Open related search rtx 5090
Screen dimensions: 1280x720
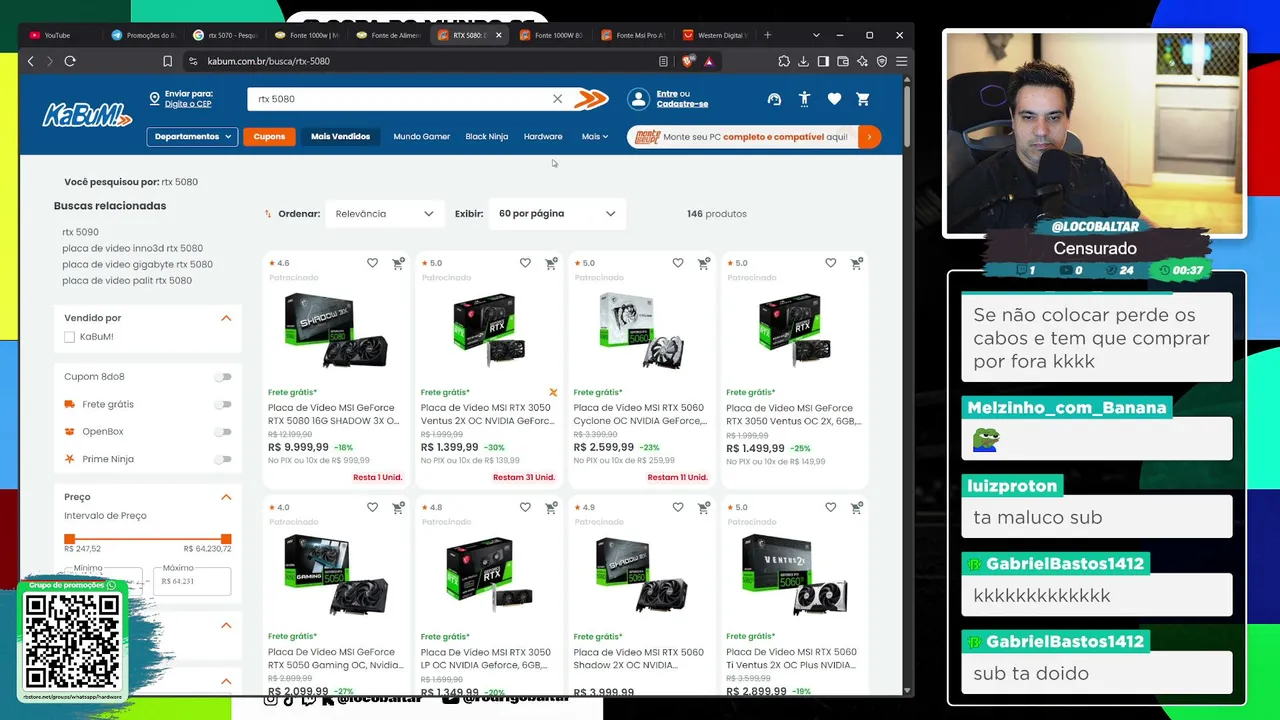[80, 232]
